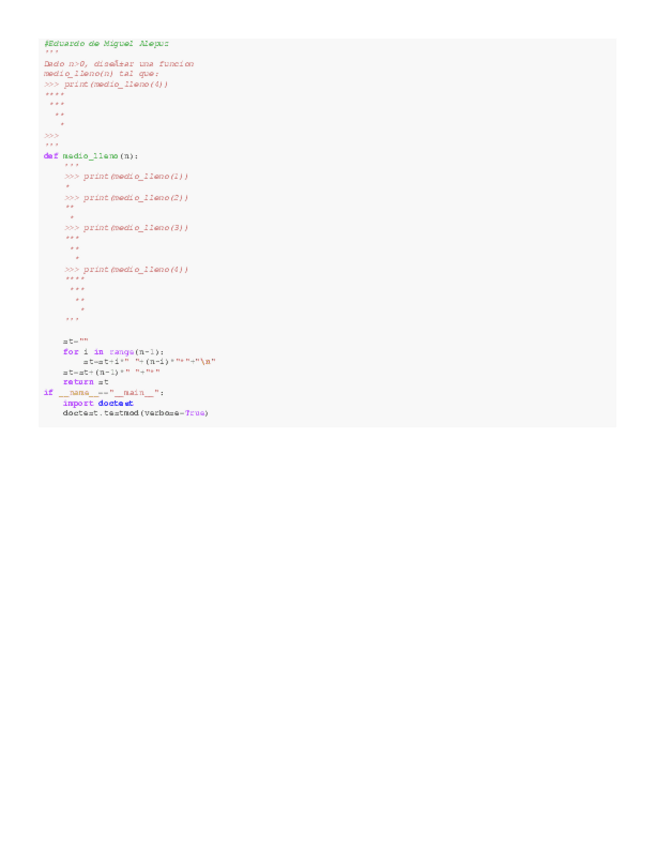Click the line "medio_lleno(n) tal que:"
This screenshot has width=655, height=848.
point(101,74)
